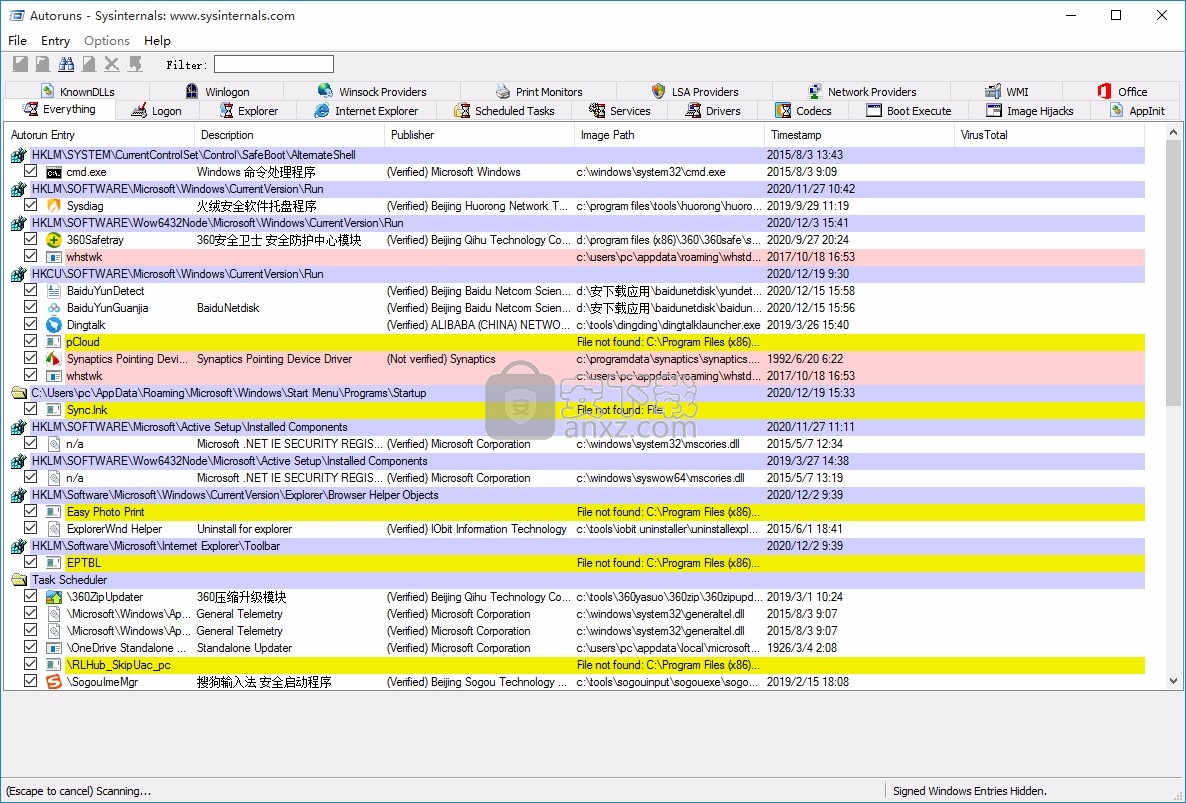Click the 360ZipUpdater entry icon

pos(54,597)
